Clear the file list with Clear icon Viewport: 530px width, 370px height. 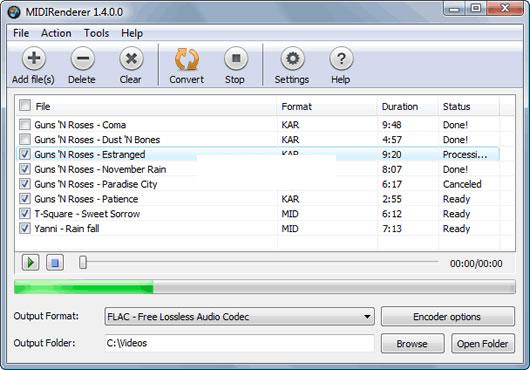pyautogui.click(x=131, y=58)
